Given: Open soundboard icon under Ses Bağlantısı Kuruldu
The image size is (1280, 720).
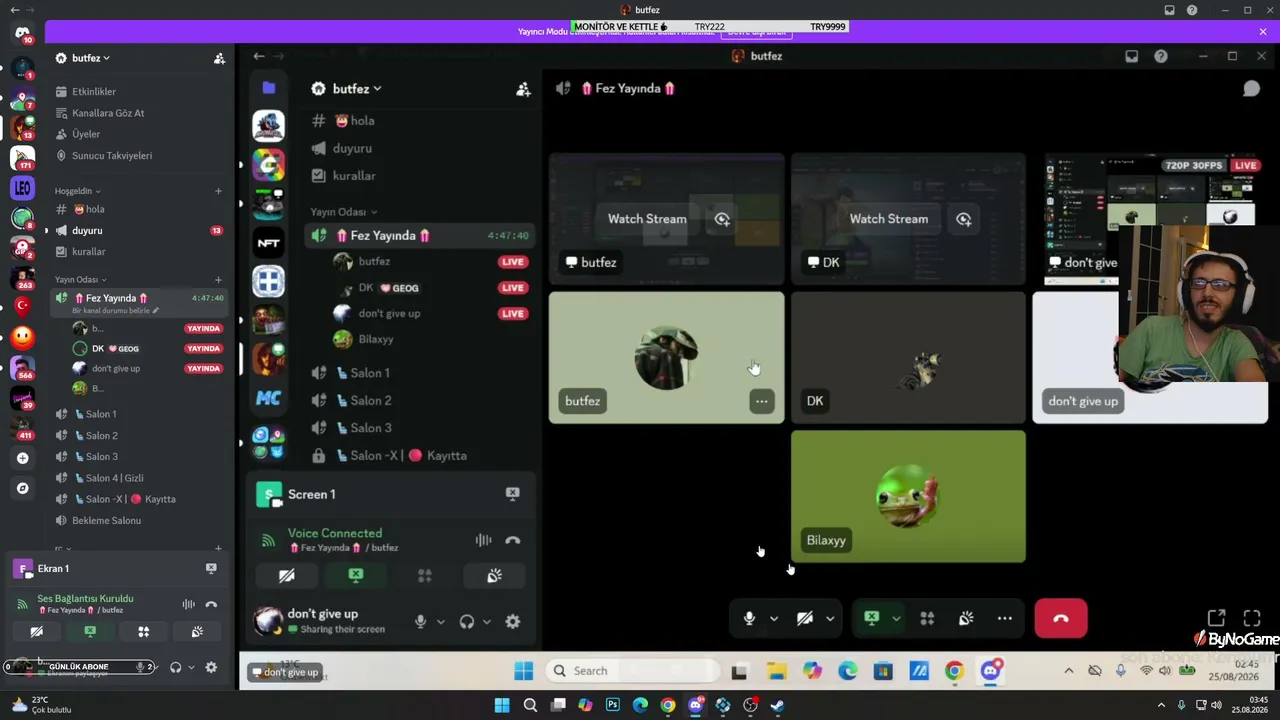Looking at the screenshot, I should pyautogui.click(x=197, y=632).
